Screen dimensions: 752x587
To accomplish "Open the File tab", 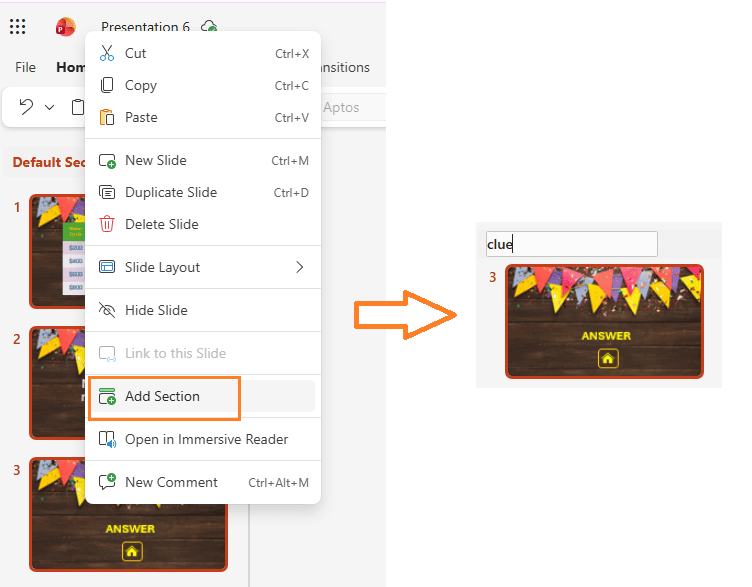I will click(x=26, y=67).
